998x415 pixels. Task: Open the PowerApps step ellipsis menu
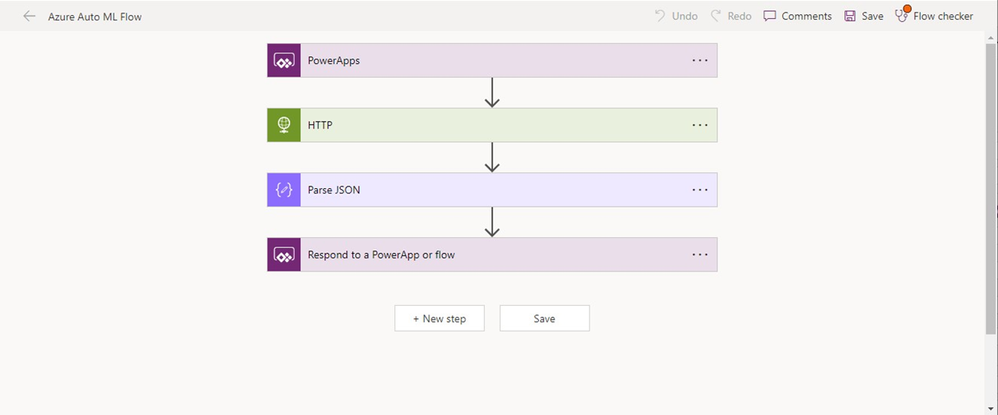click(700, 60)
